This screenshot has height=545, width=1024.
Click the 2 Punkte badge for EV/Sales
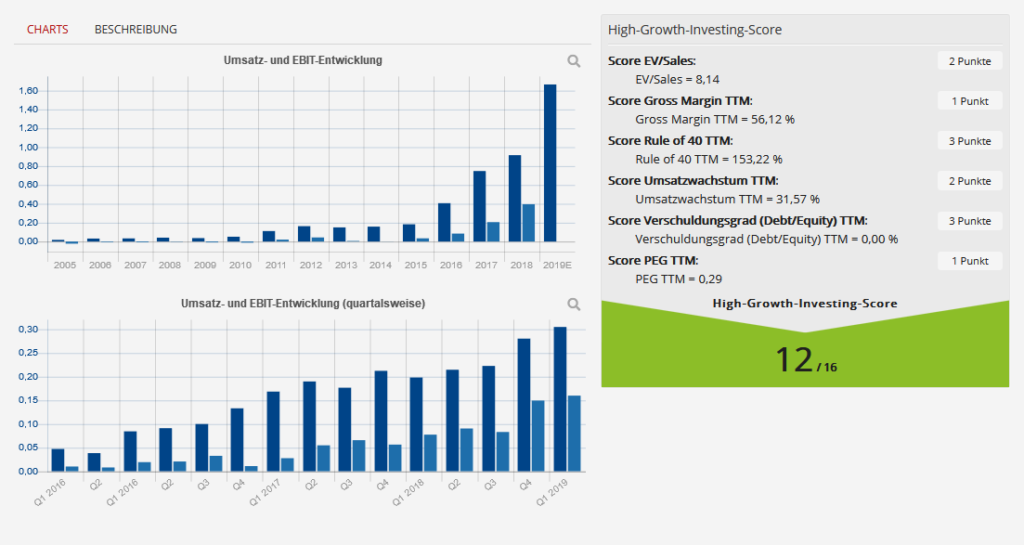click(x=970, y=61)
